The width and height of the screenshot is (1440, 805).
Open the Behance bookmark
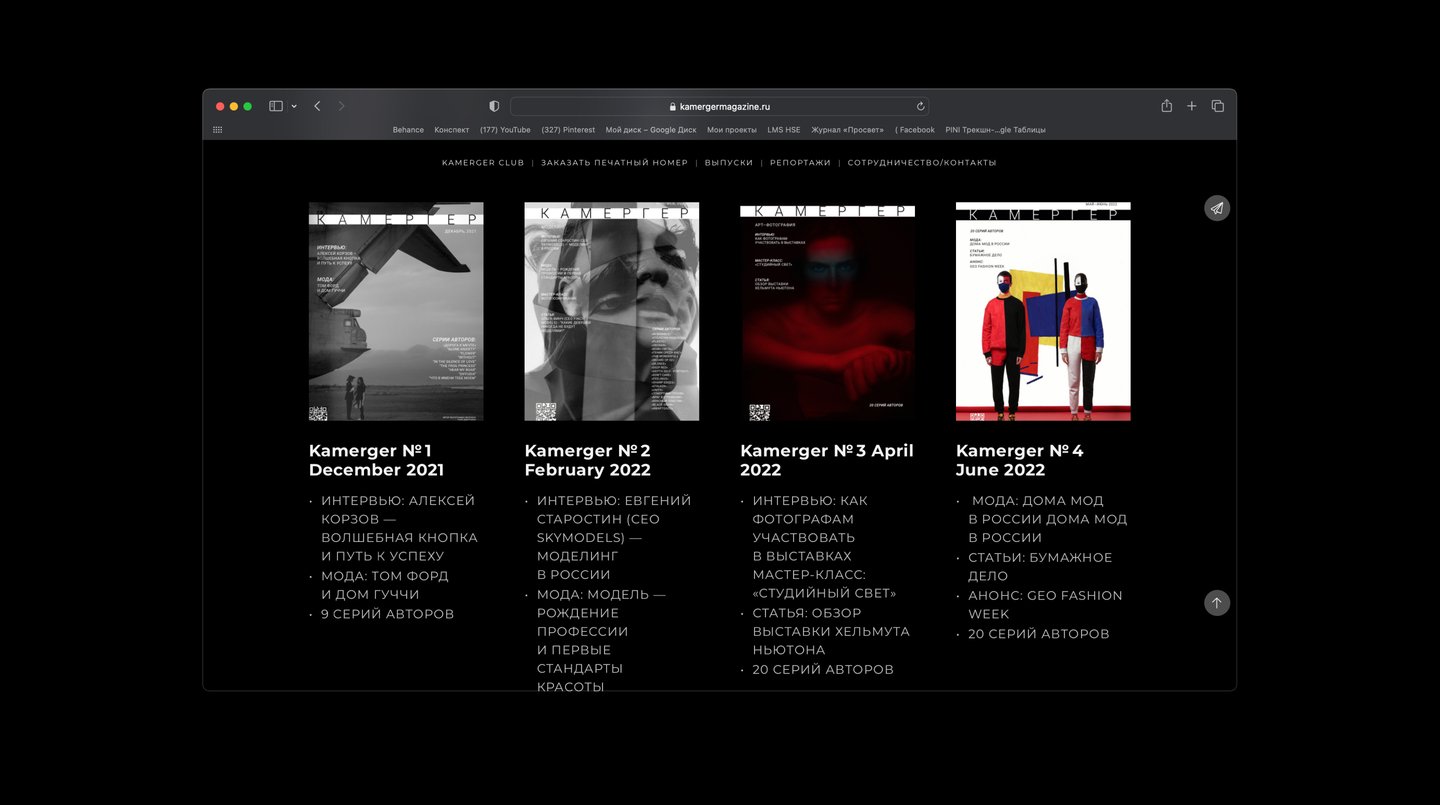coord(408,130)
